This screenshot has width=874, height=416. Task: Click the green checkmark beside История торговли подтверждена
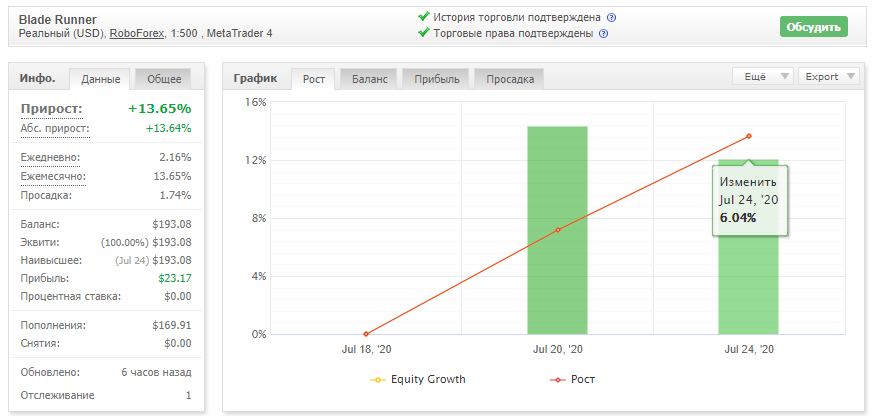[x=424, y=17]
